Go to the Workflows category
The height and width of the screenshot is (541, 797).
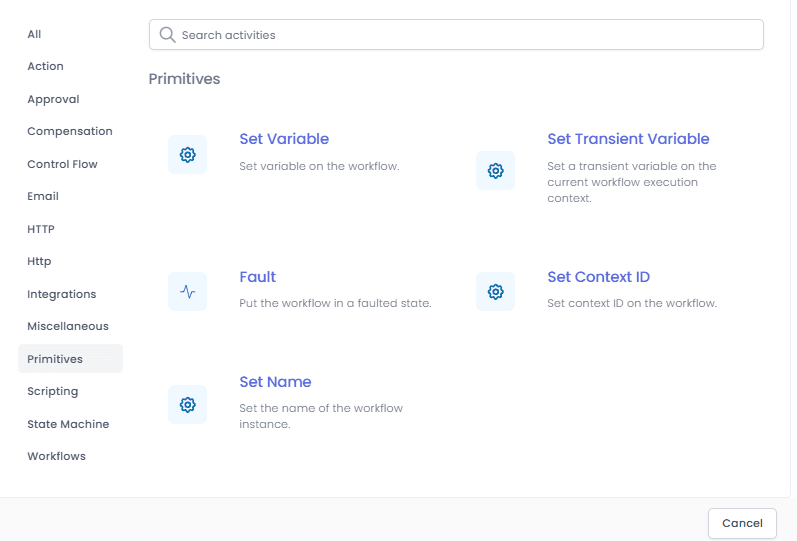pyautogui.click(x=56, y=456)
